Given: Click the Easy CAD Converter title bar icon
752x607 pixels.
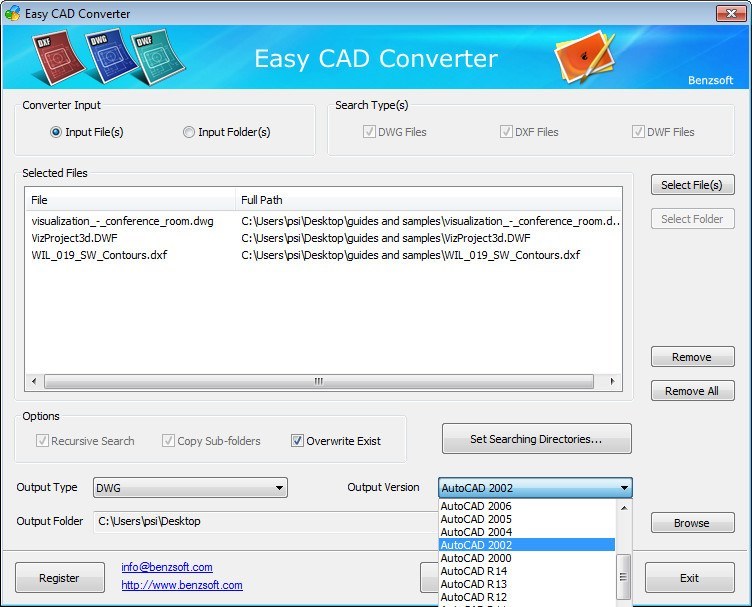Looking at the screenshot, I should pos(11,14).
